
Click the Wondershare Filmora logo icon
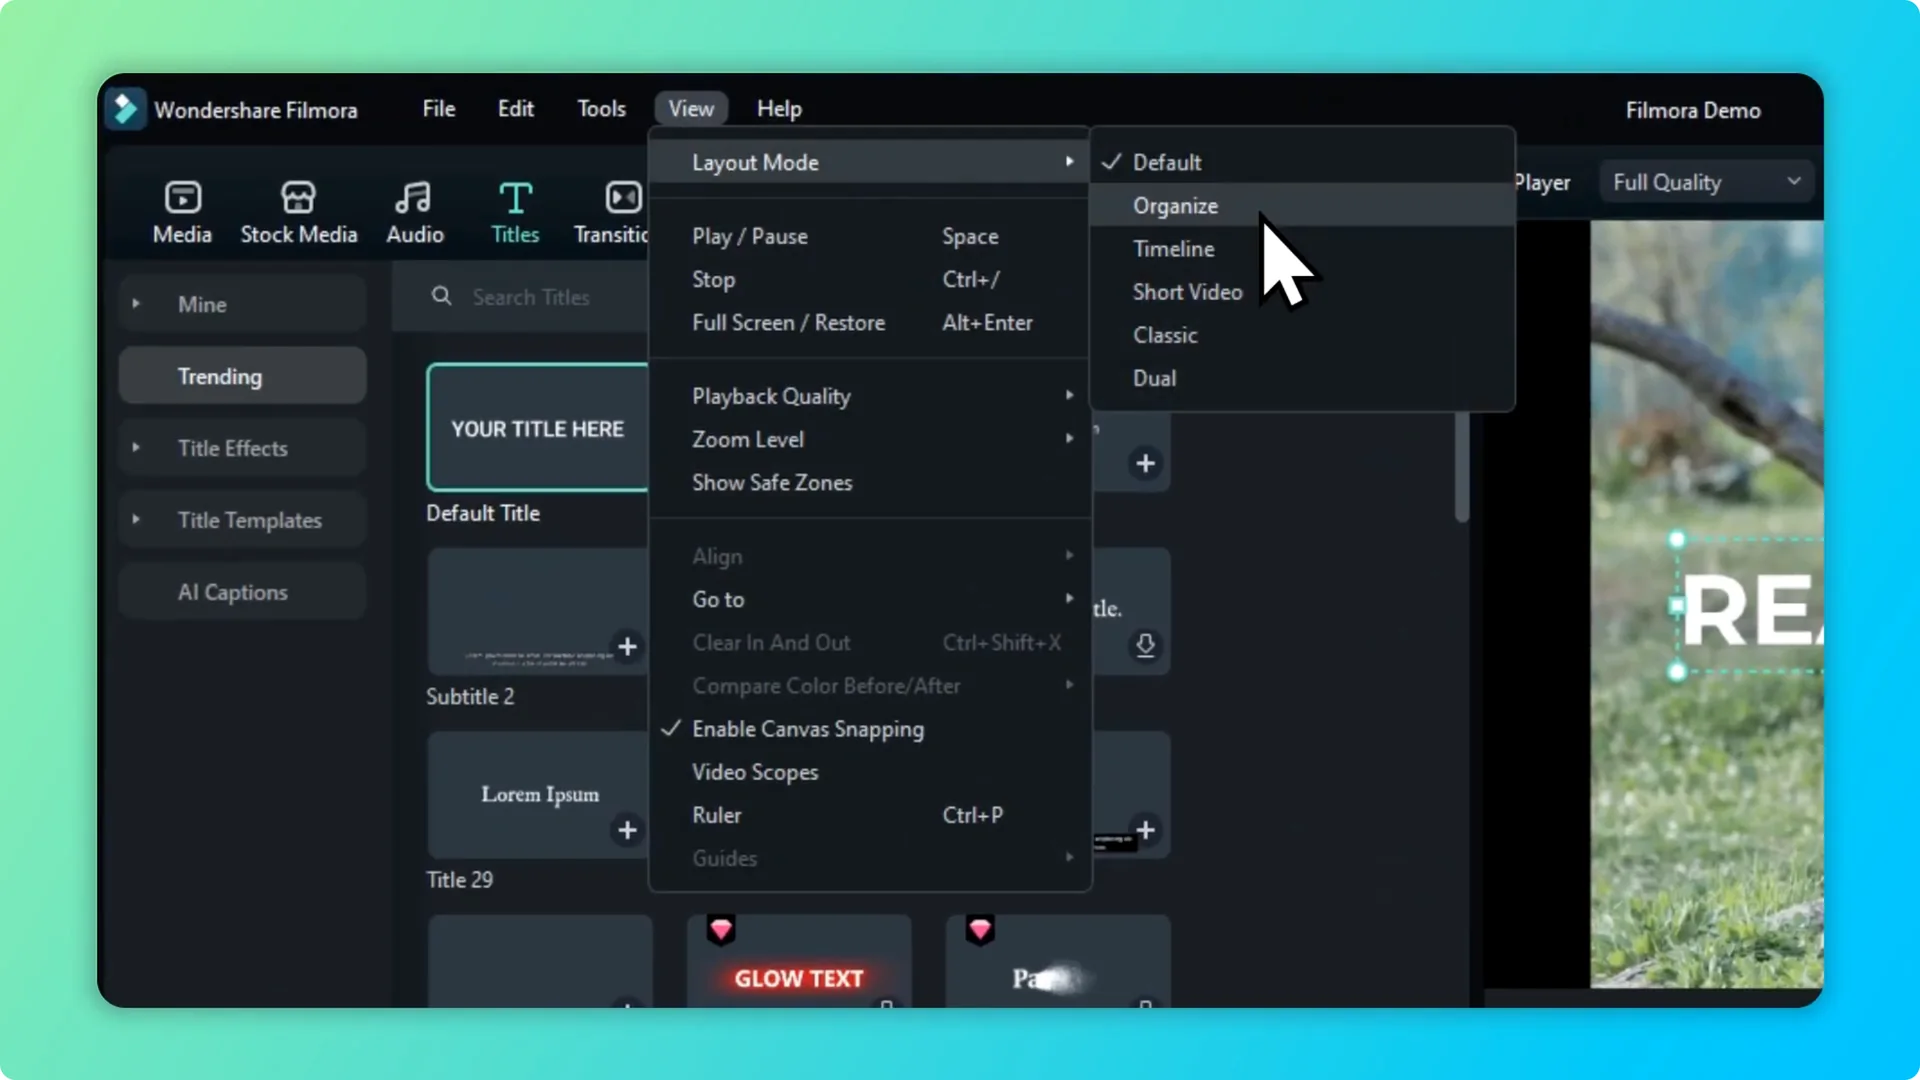point(126,109)
